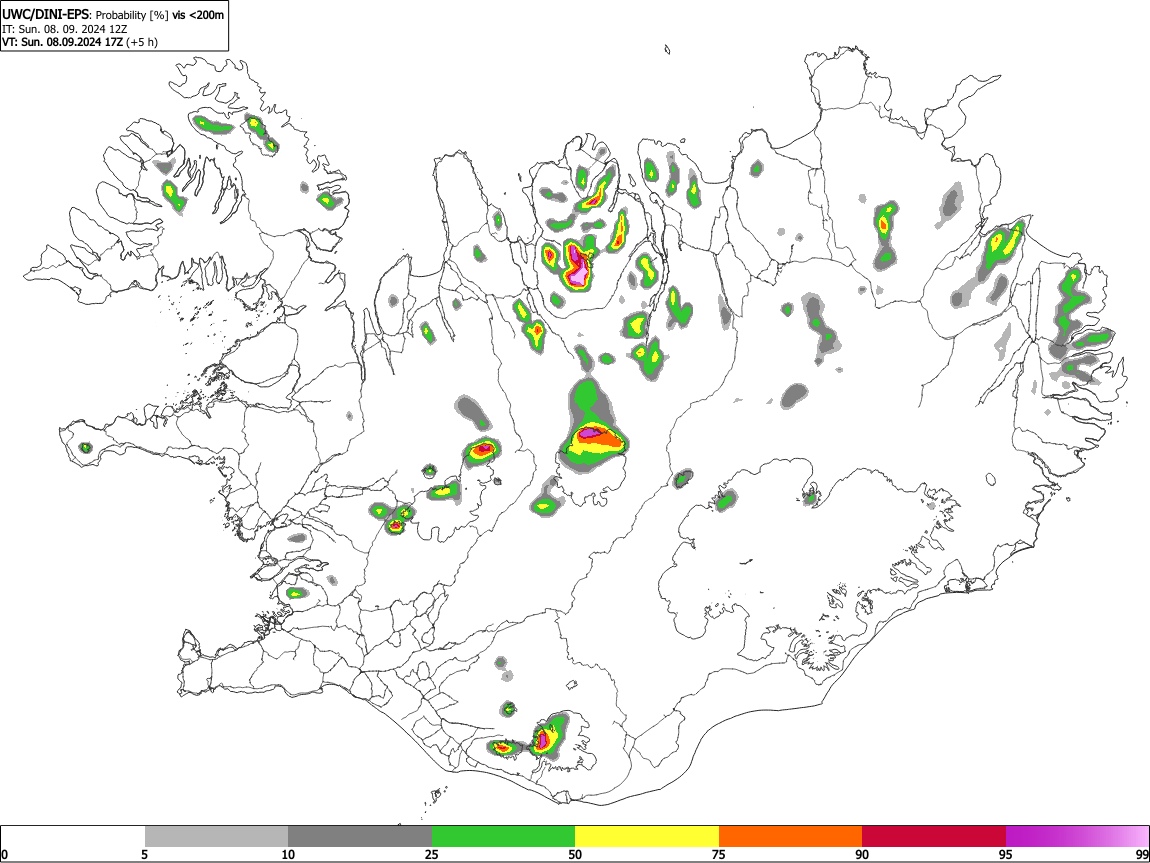Click the legend value '90'
The image size is (1150, 863).
coord(862,854)
